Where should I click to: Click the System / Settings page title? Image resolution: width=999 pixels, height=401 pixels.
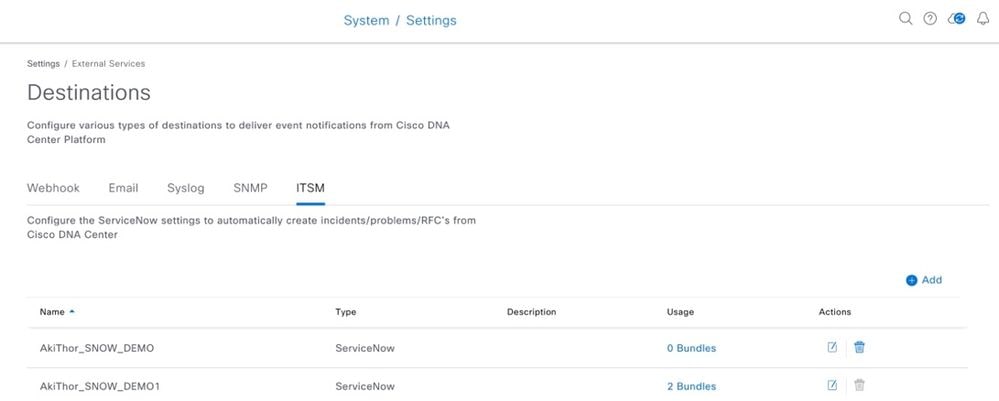[x=400, y=20]
